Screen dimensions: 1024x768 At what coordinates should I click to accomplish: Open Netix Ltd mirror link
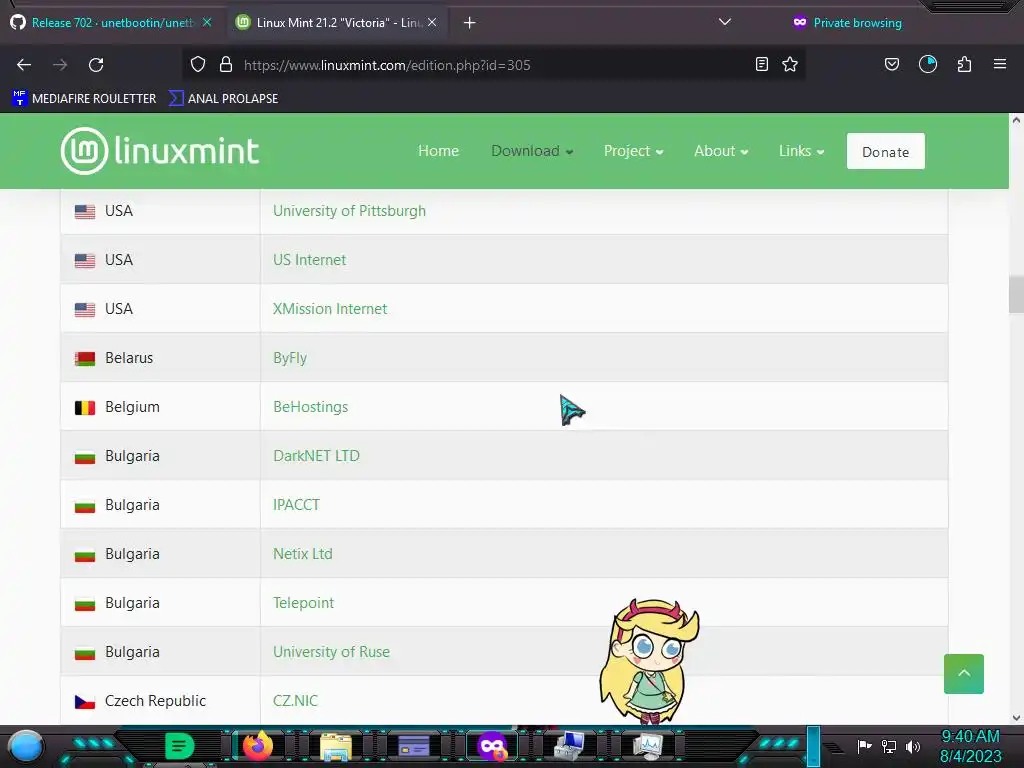point(302,554)
